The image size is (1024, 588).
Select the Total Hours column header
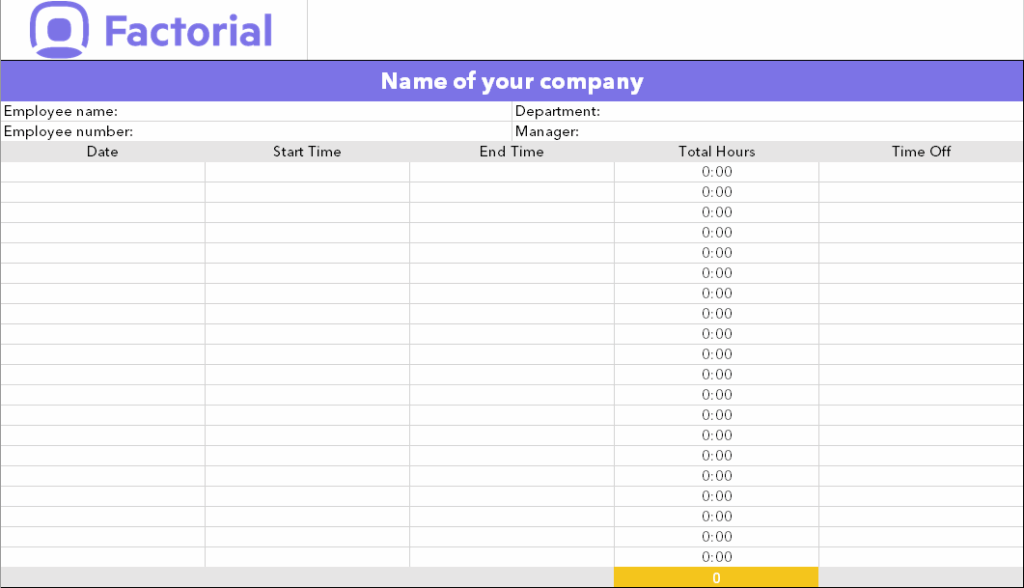pos(716,152)
